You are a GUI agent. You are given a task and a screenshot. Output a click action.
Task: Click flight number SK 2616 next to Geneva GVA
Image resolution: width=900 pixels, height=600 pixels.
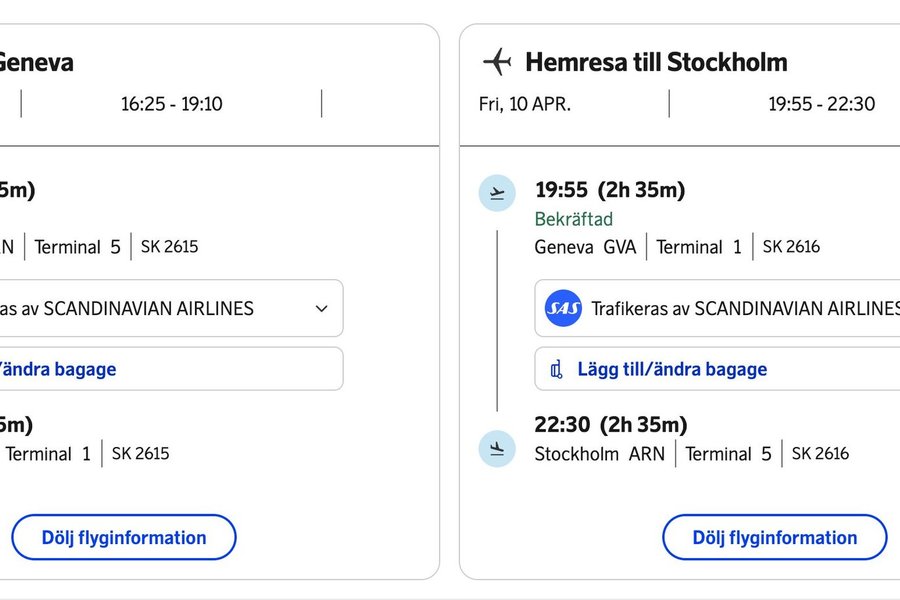point(791,246)
